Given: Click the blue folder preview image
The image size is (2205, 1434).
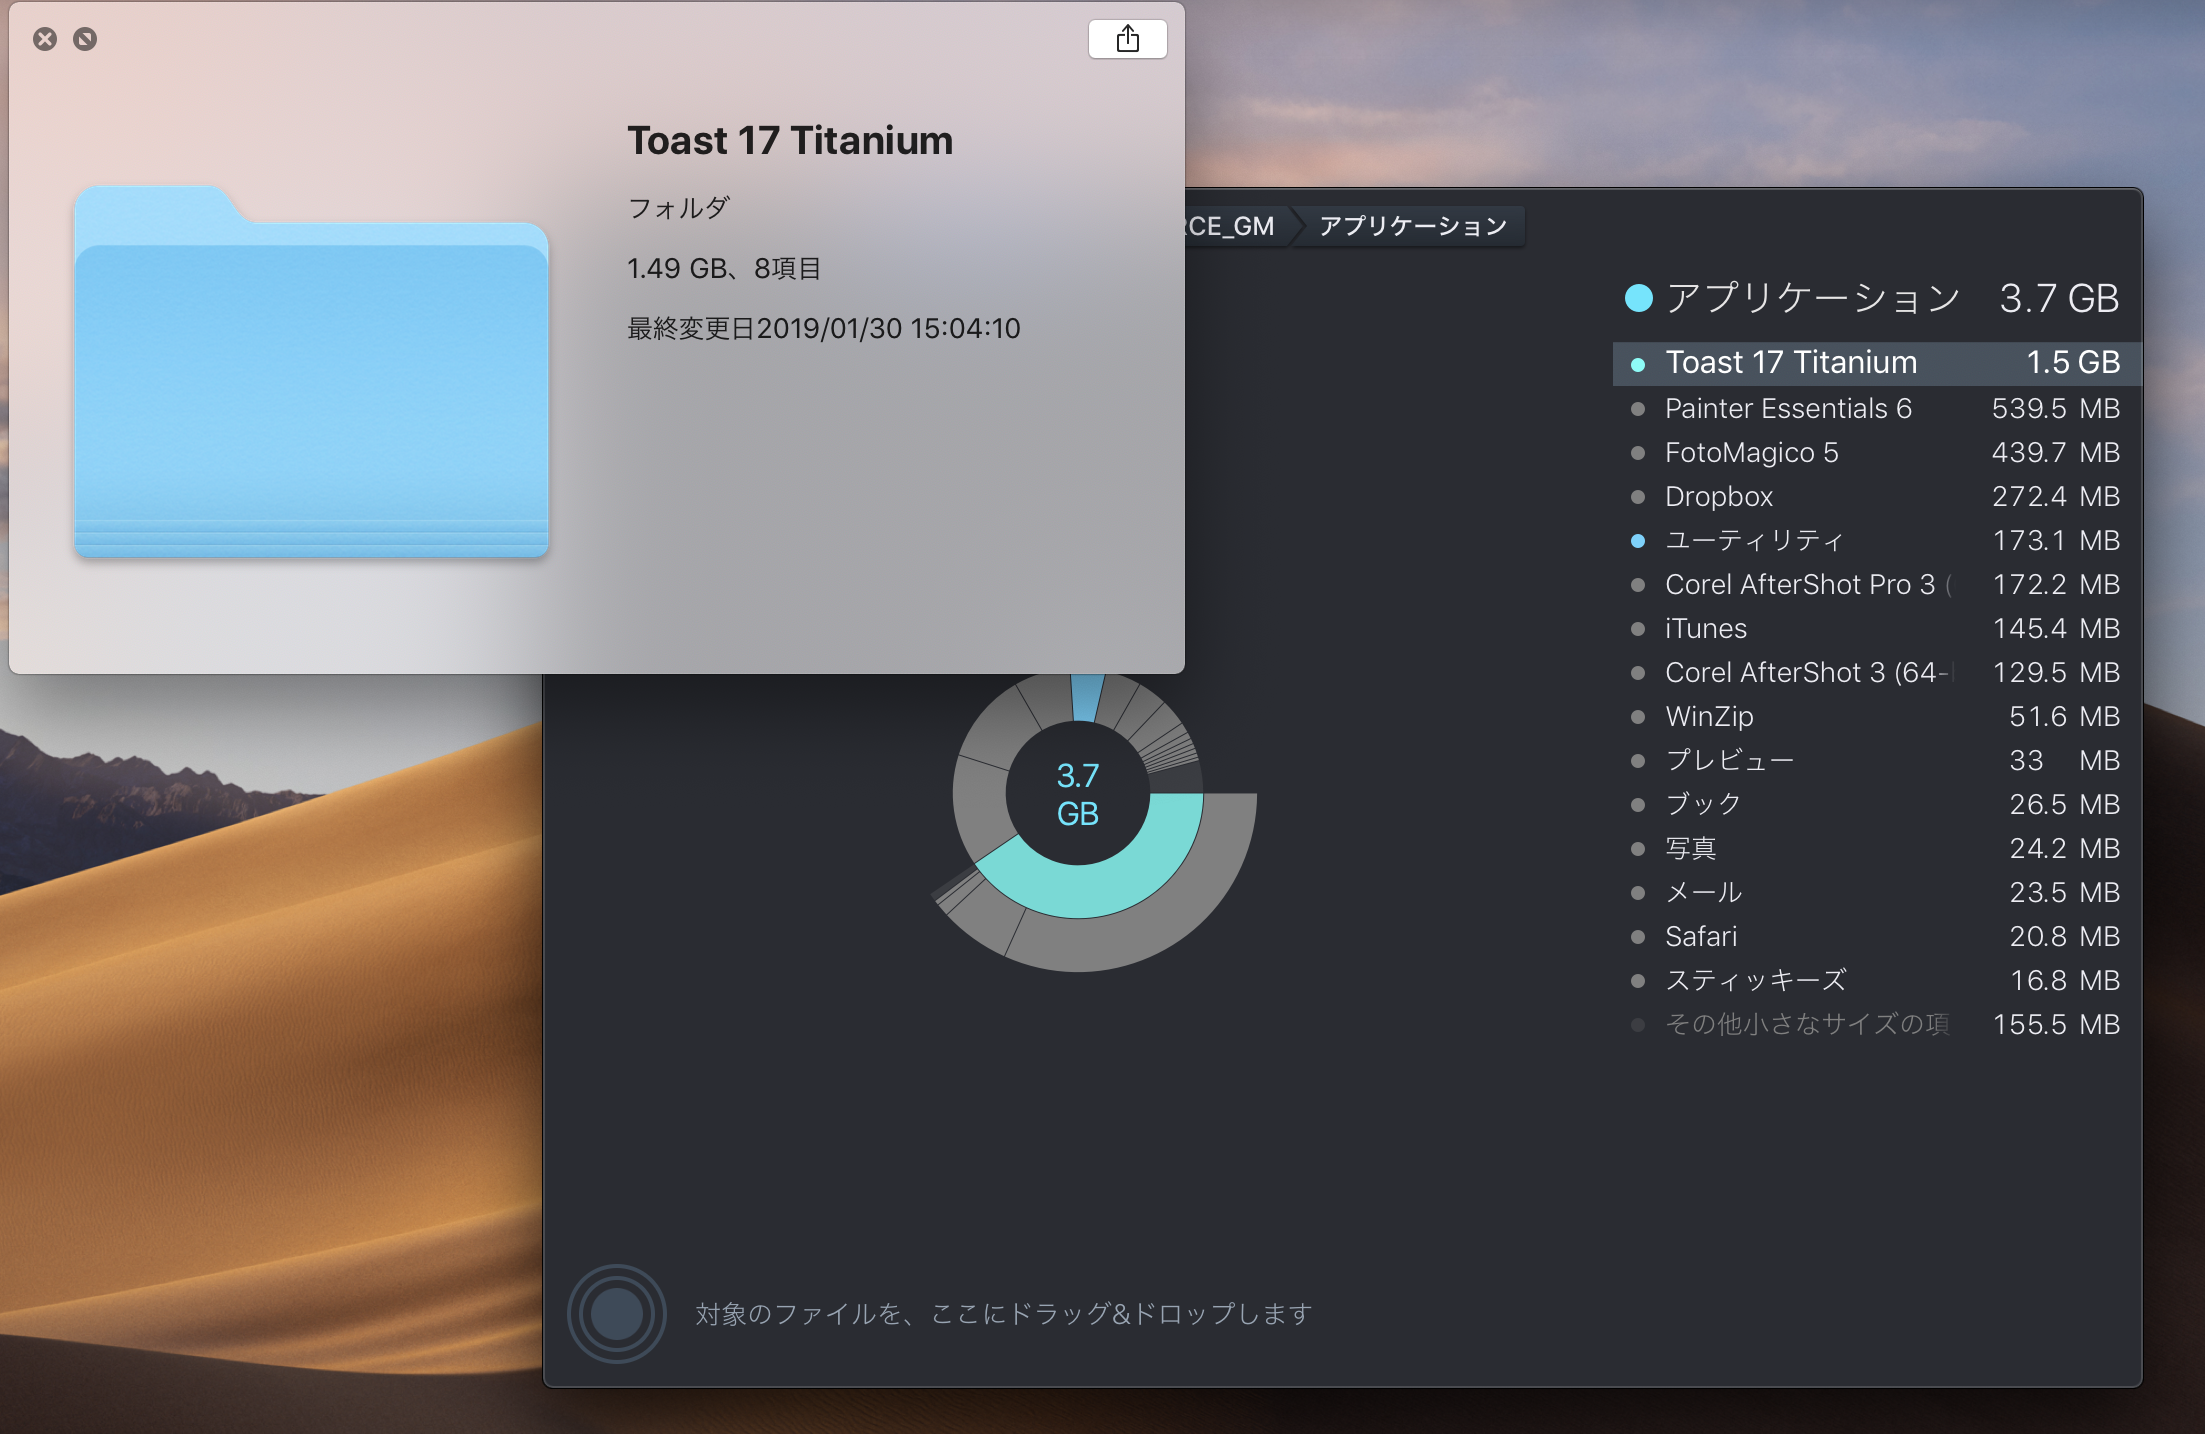Looking at the screenshot, I should 311,371.
